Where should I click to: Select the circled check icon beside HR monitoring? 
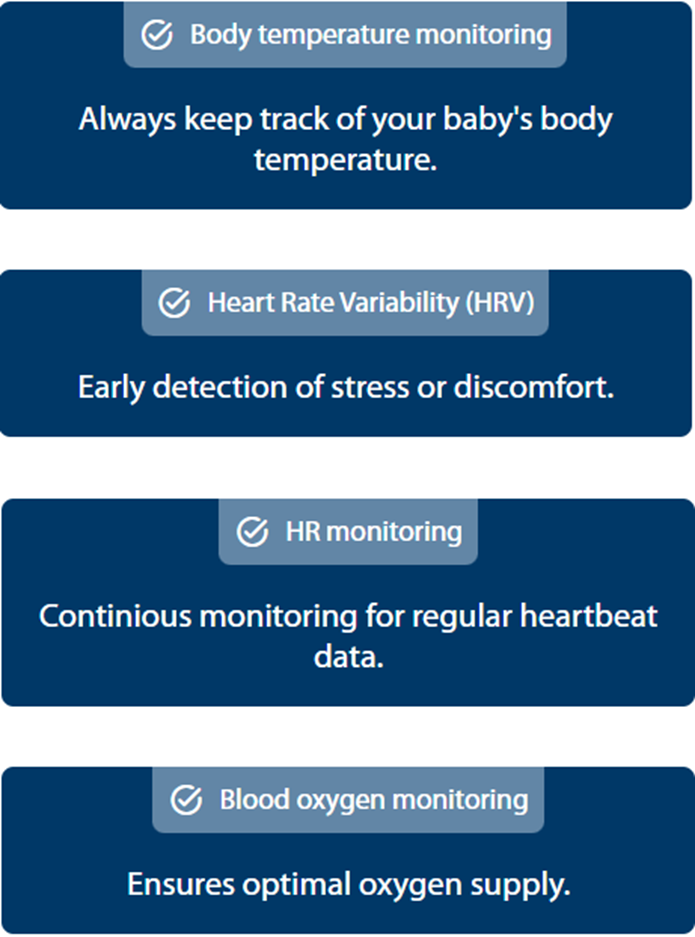[252, 532]
